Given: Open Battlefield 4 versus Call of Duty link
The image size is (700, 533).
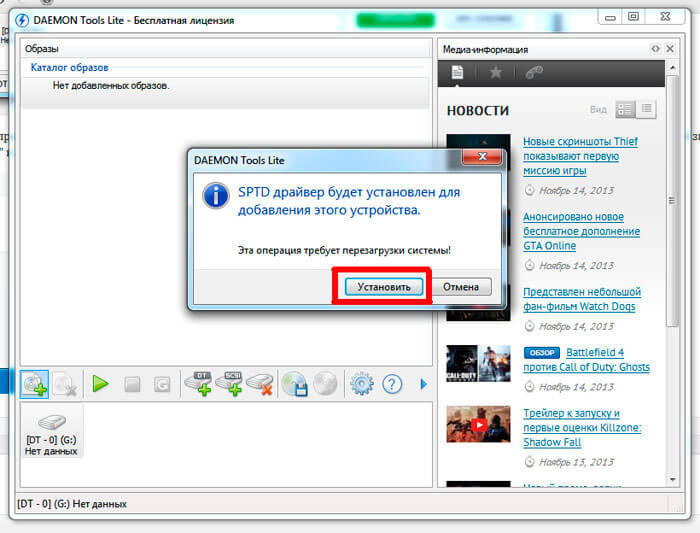Looking at the screenshot, I should (587, 359).
